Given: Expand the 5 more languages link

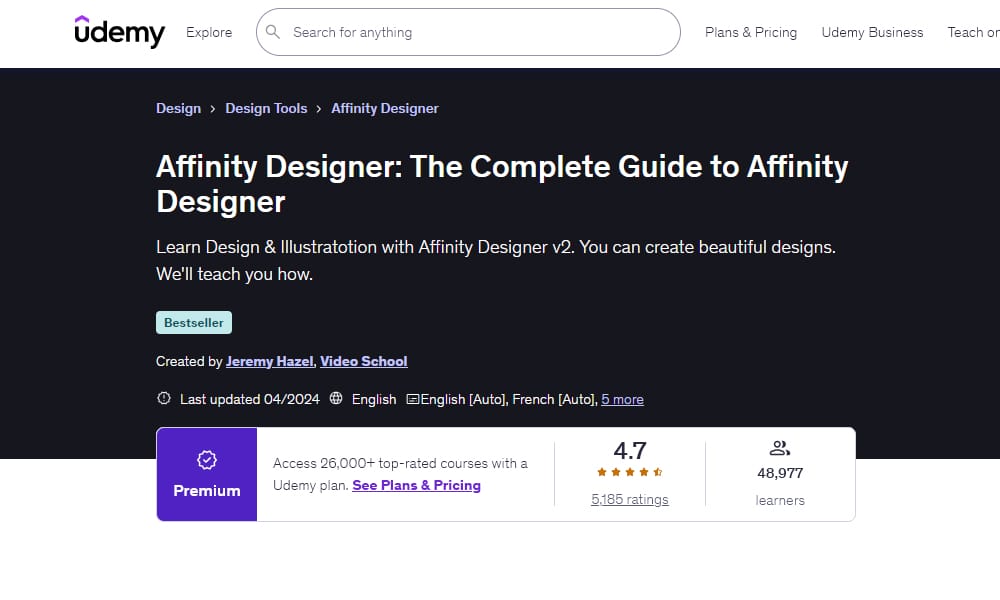Looking at the screenshot, I should pos(622,398).
